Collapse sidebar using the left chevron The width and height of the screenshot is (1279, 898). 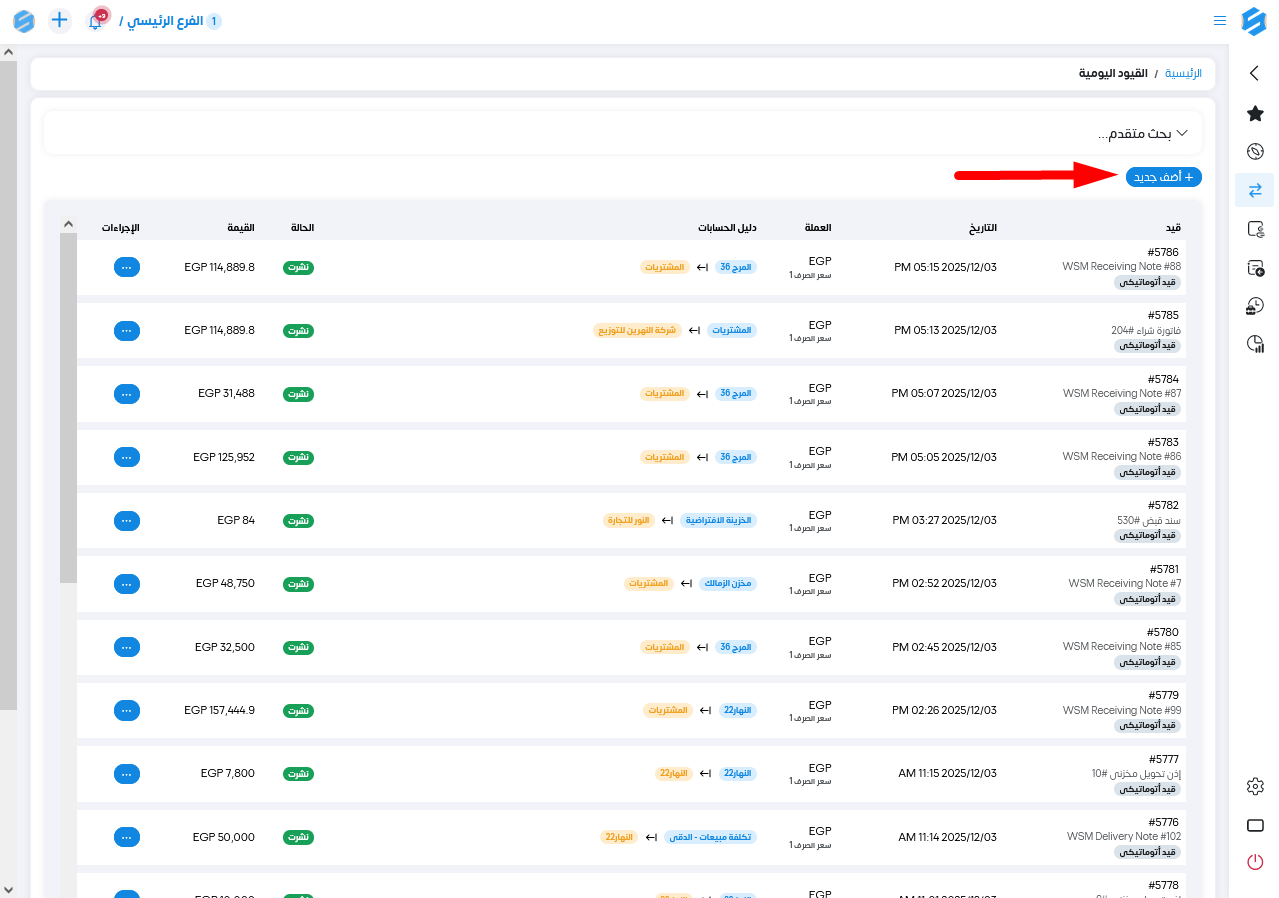click(1255, 73)
